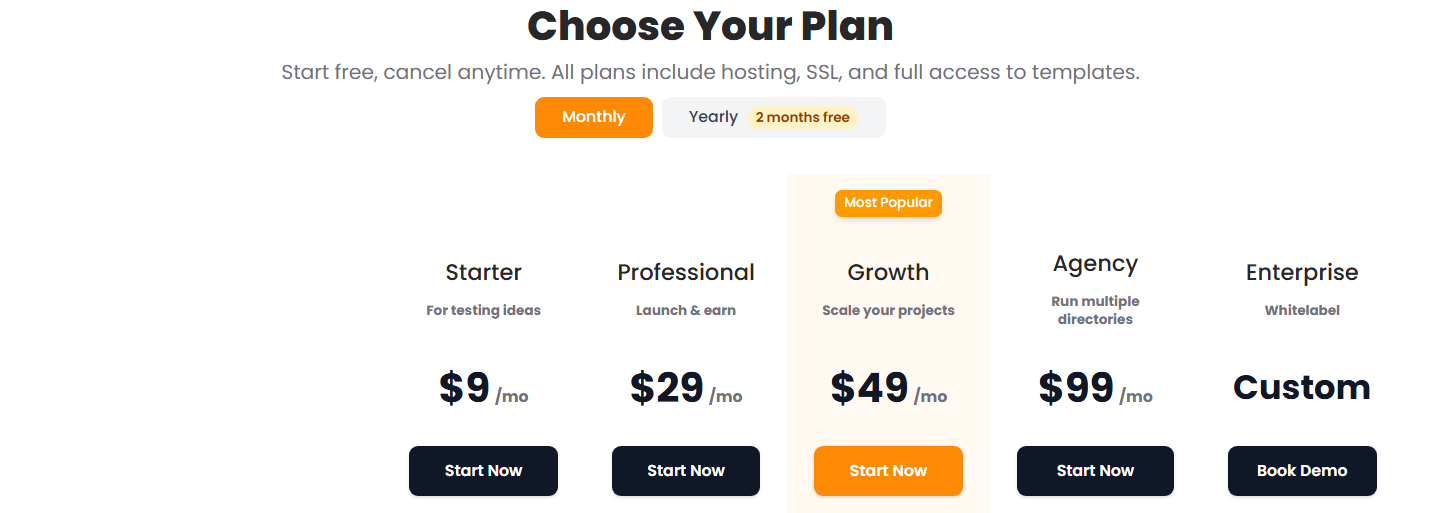This screenshot has height=513, width=1454.
Task: Select the Agency plan heading
Action: tap(1095, 264)
